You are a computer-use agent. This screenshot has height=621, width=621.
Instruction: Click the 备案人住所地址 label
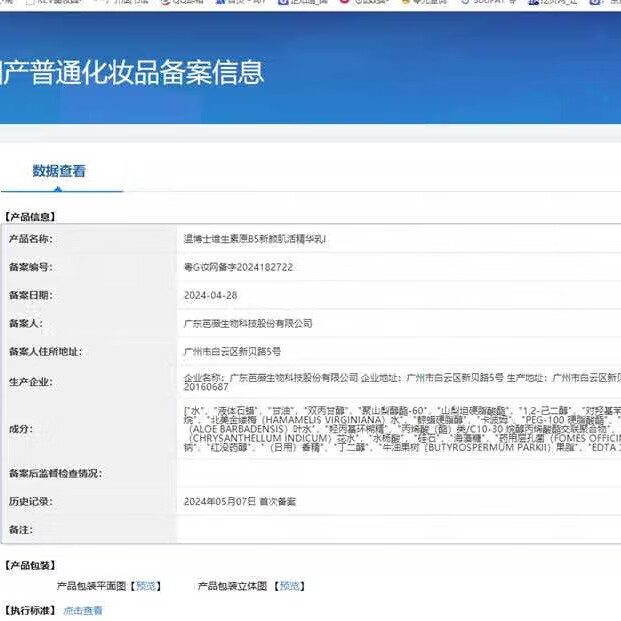(x=46, y=351)
